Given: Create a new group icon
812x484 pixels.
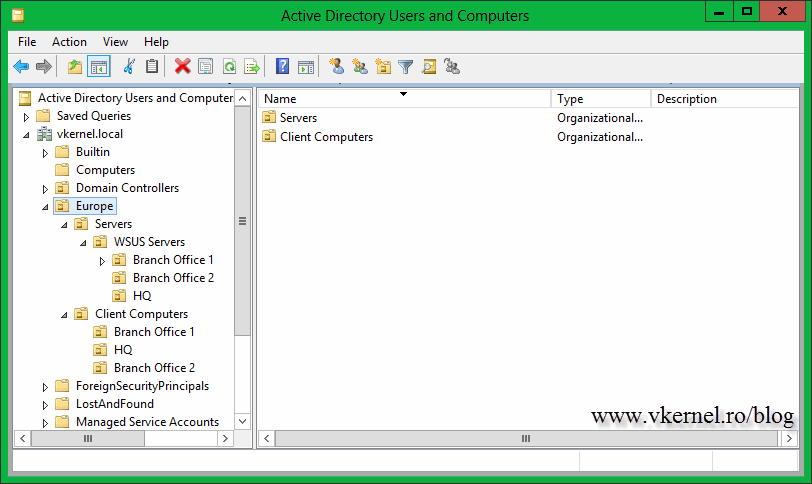Looking at the screenshot, I should (x=360, y=66).
